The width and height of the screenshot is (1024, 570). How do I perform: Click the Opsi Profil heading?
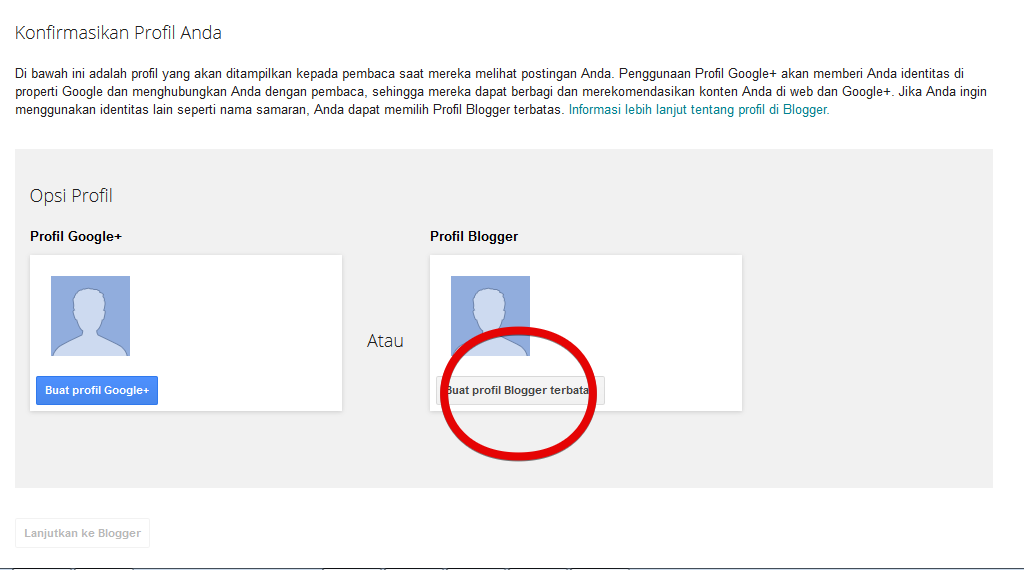tap(71, 196)
